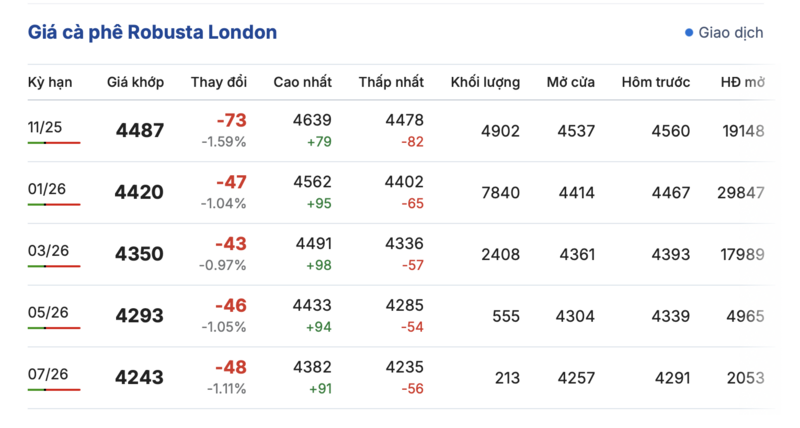Select the 4420 matched price for 01/26

140,193
